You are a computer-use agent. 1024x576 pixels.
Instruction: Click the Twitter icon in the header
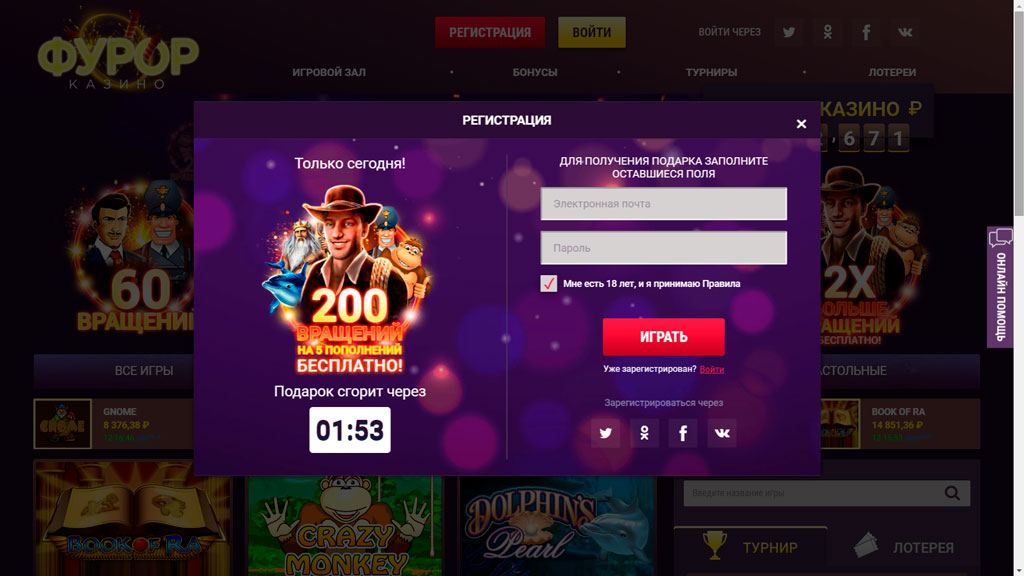coord(789,32)
